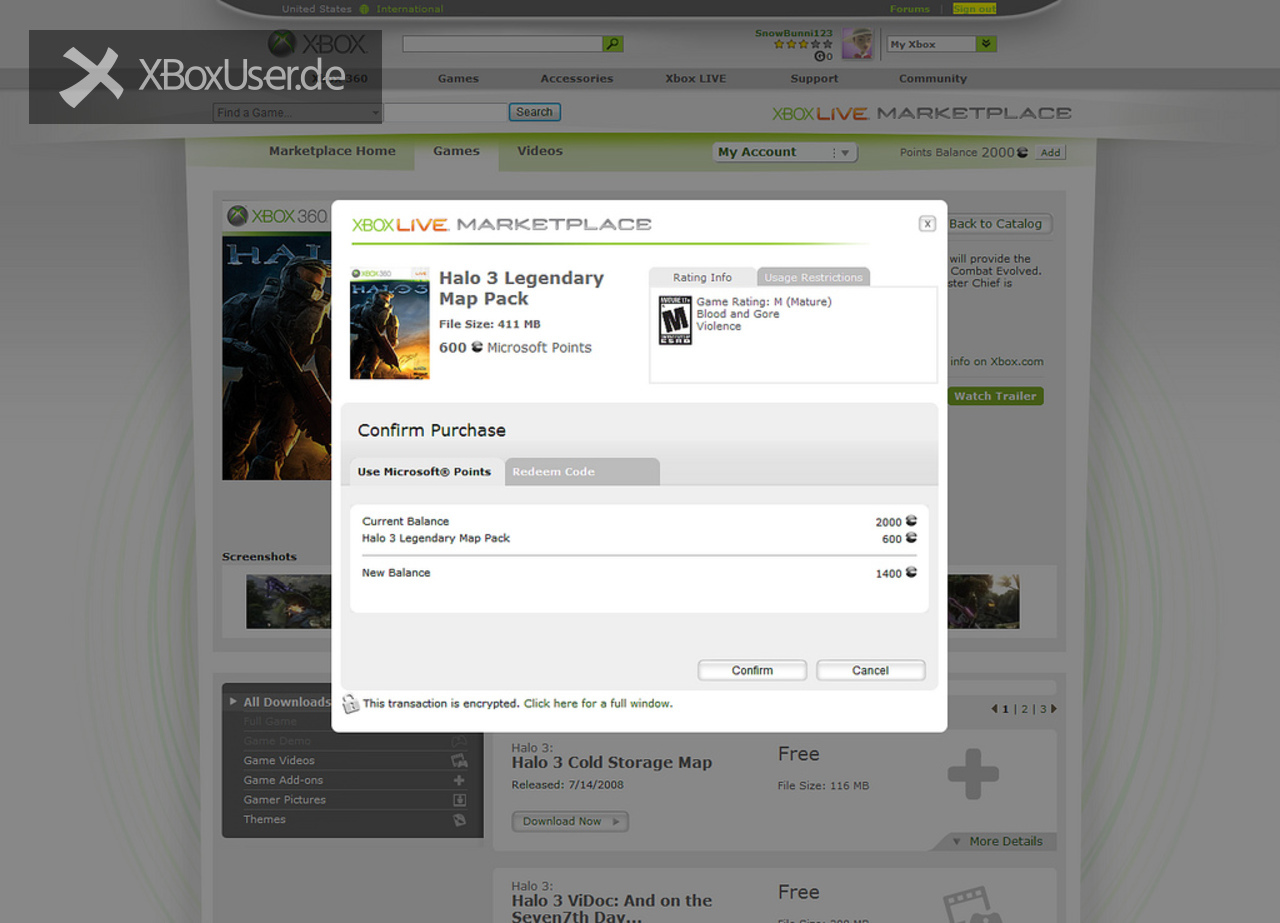Screen dimensions: 1280x923
Task: Click the Gamer Pictures icon
Action: tap(459, 800)
